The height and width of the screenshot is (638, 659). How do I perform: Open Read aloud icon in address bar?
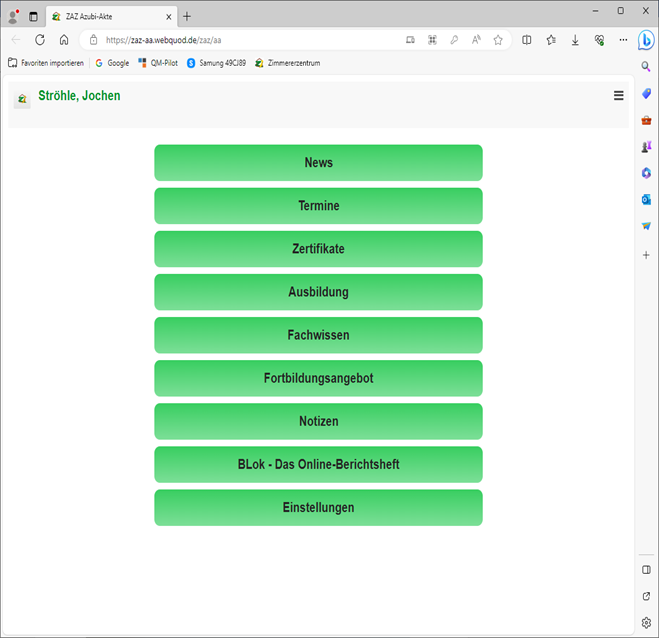coord(476,40)
